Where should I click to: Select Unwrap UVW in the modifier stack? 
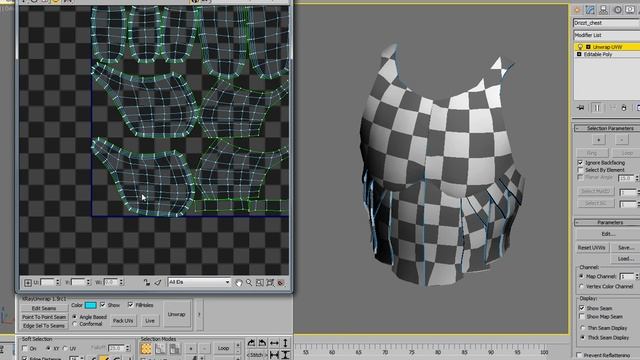pos(607,47)
